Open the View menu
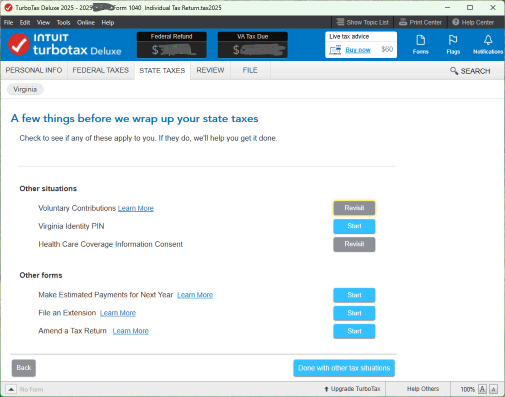The width and height of the screenshot is (505, 397). point(43,22)
